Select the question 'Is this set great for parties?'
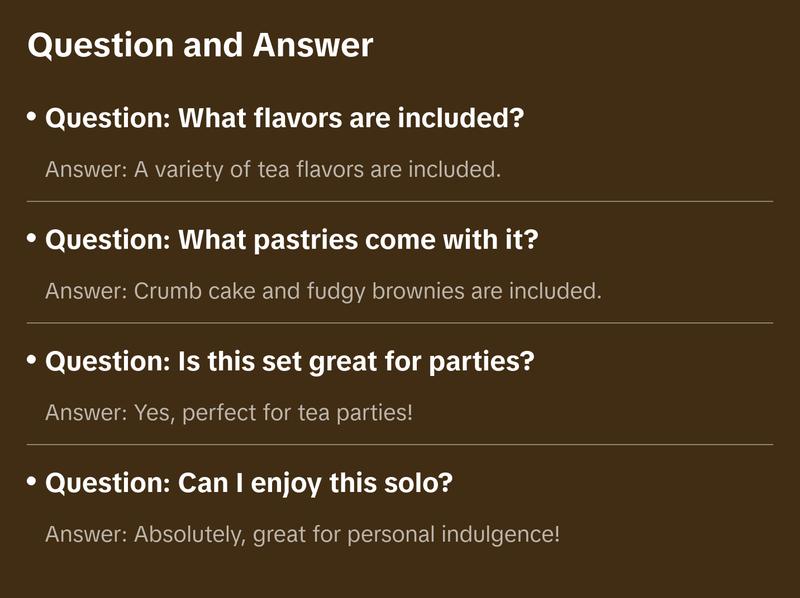 point(290,362)
